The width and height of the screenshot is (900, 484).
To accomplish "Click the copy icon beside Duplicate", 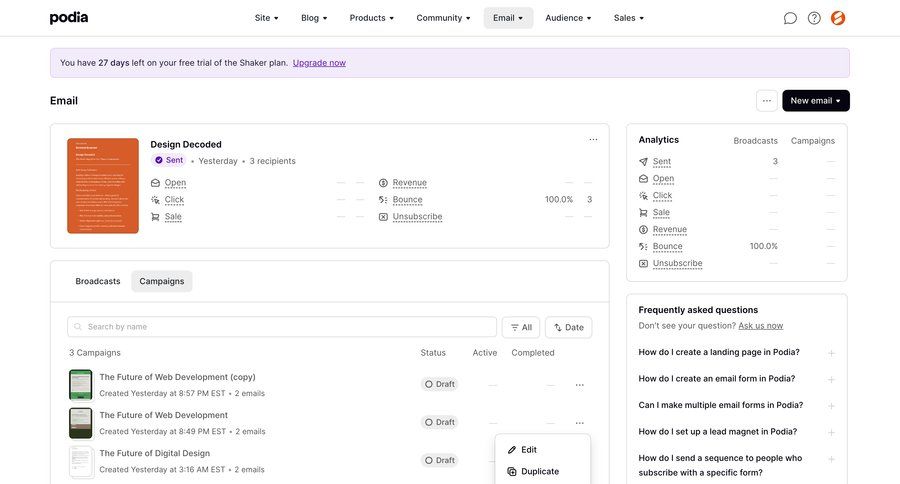I will pyautogui.click(x=512, y=471).
